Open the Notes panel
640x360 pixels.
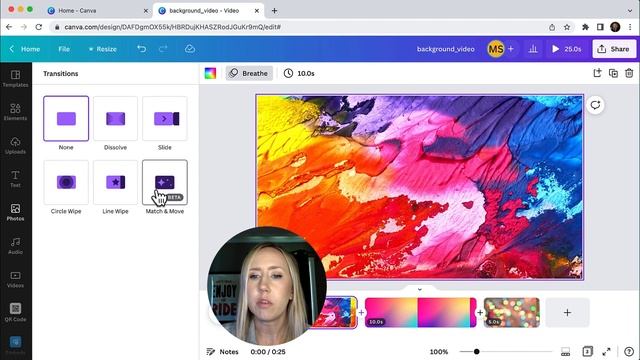click(x=223, y=351)
